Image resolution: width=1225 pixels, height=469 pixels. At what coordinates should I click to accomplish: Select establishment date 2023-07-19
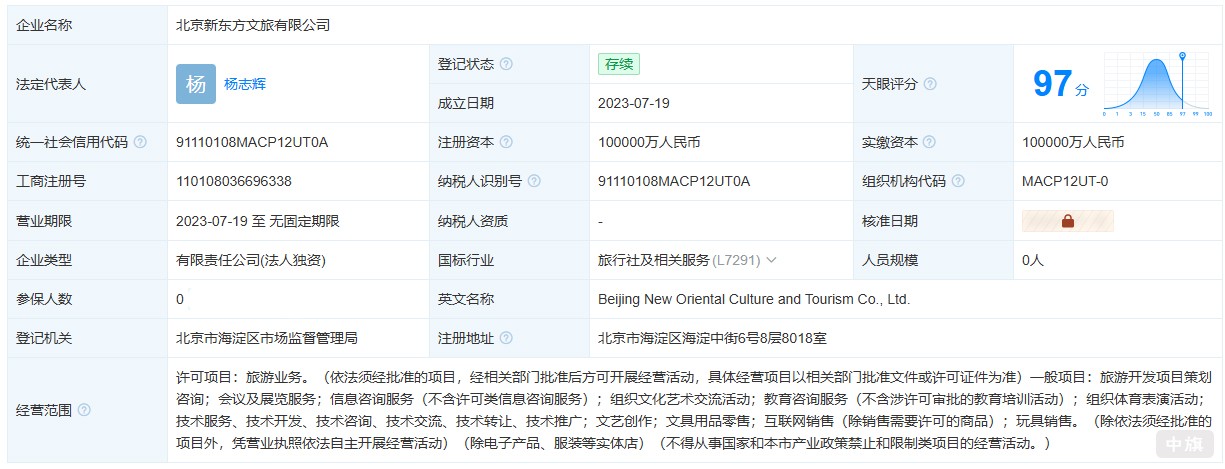[634, 103]
